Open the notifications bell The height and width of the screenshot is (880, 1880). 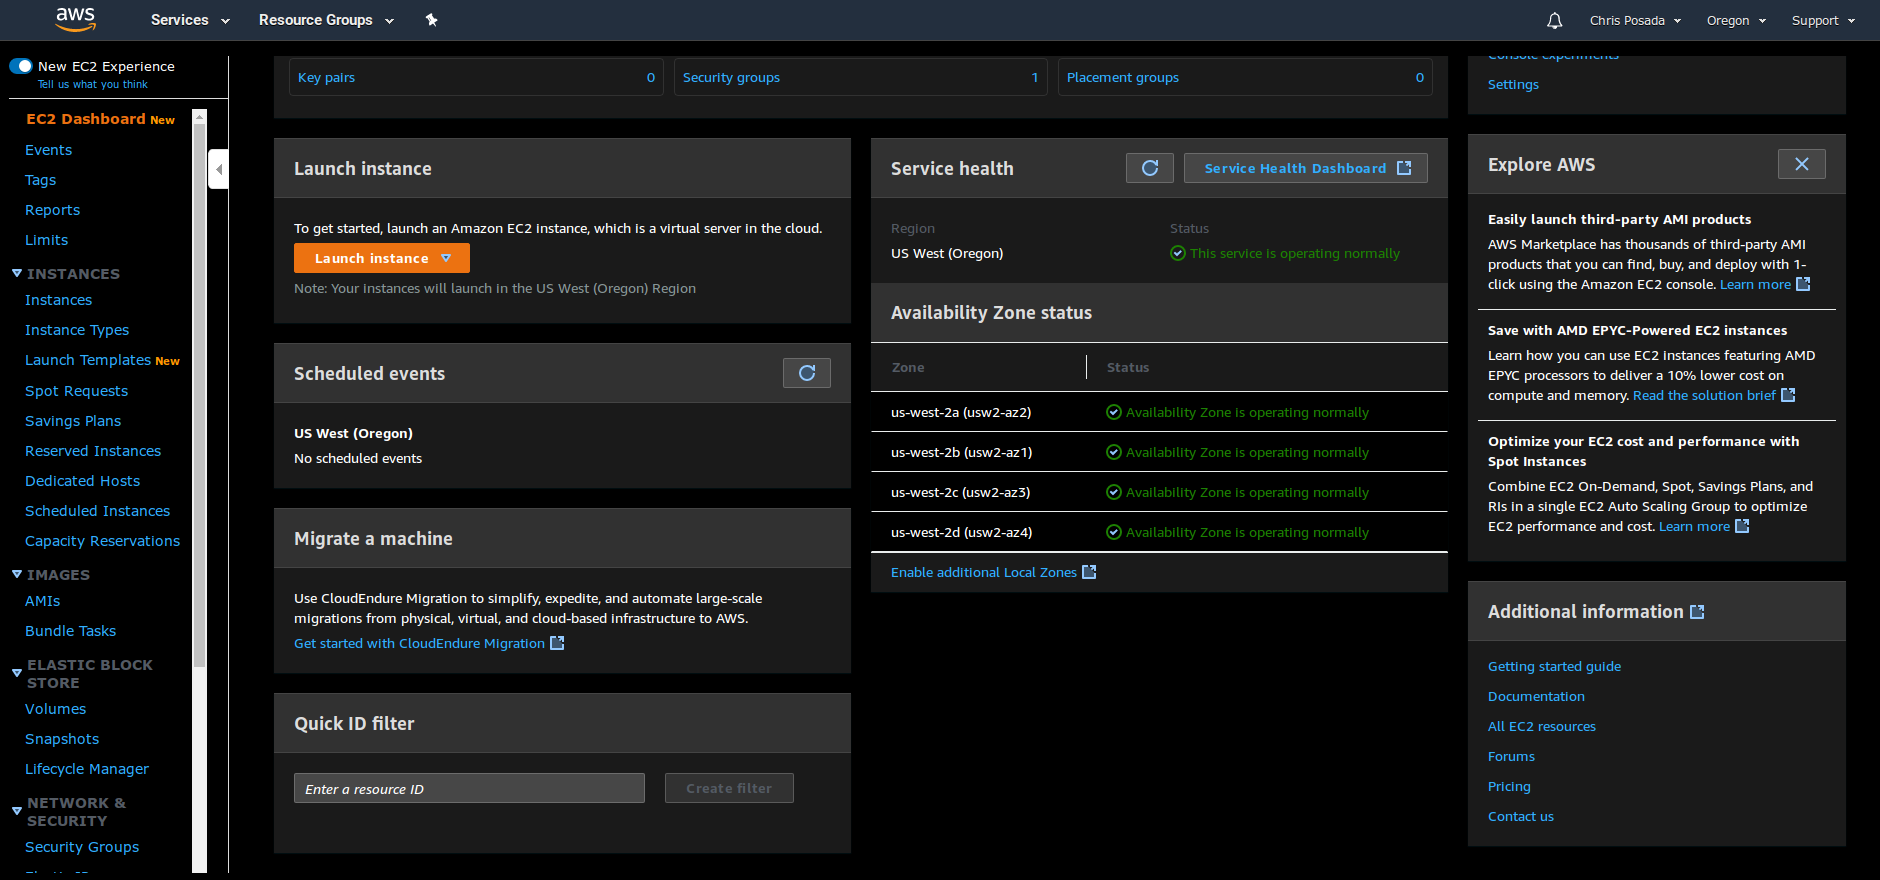[x=1554, y=20]
